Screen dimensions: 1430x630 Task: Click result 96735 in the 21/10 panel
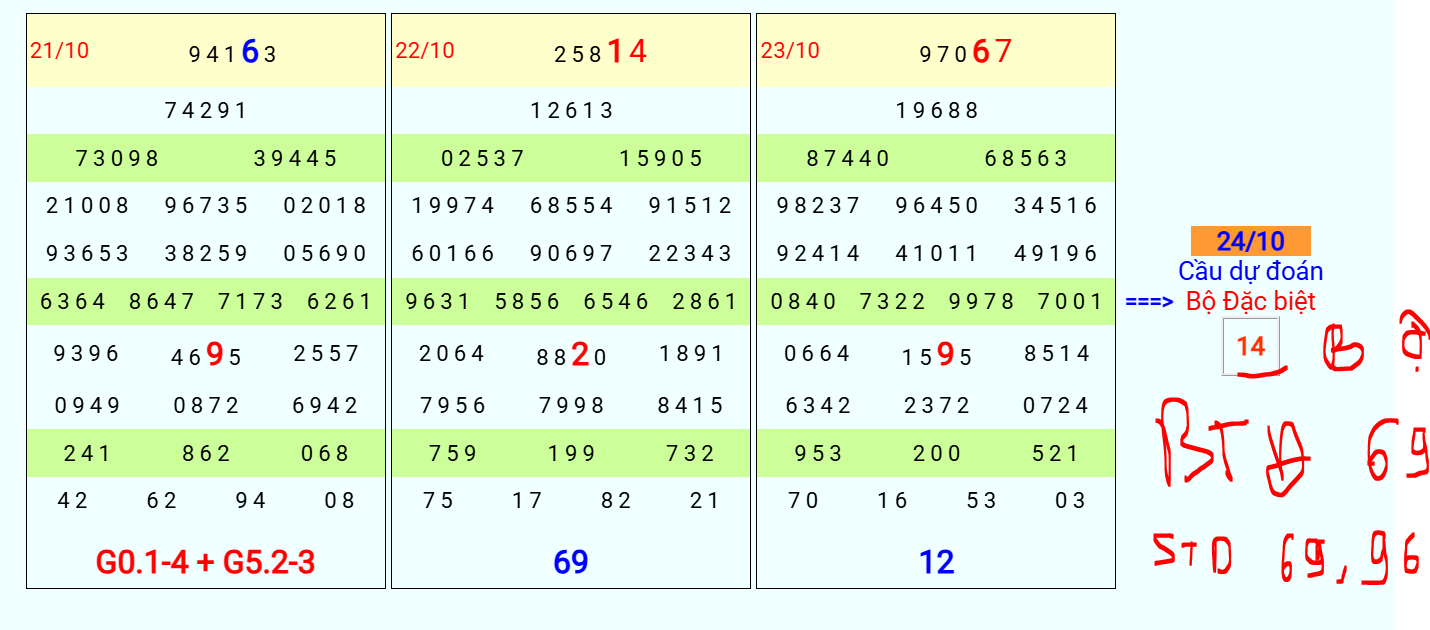click(x=207, y=206)
